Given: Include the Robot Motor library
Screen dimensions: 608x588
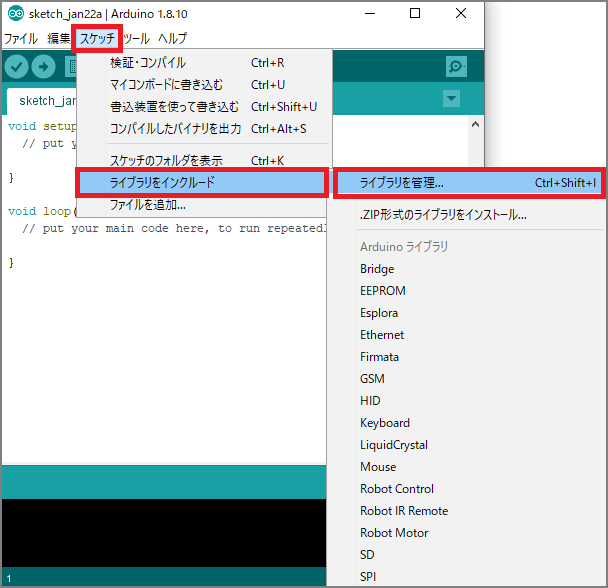Looking at the screenshot, I should [x=466, y=533].
